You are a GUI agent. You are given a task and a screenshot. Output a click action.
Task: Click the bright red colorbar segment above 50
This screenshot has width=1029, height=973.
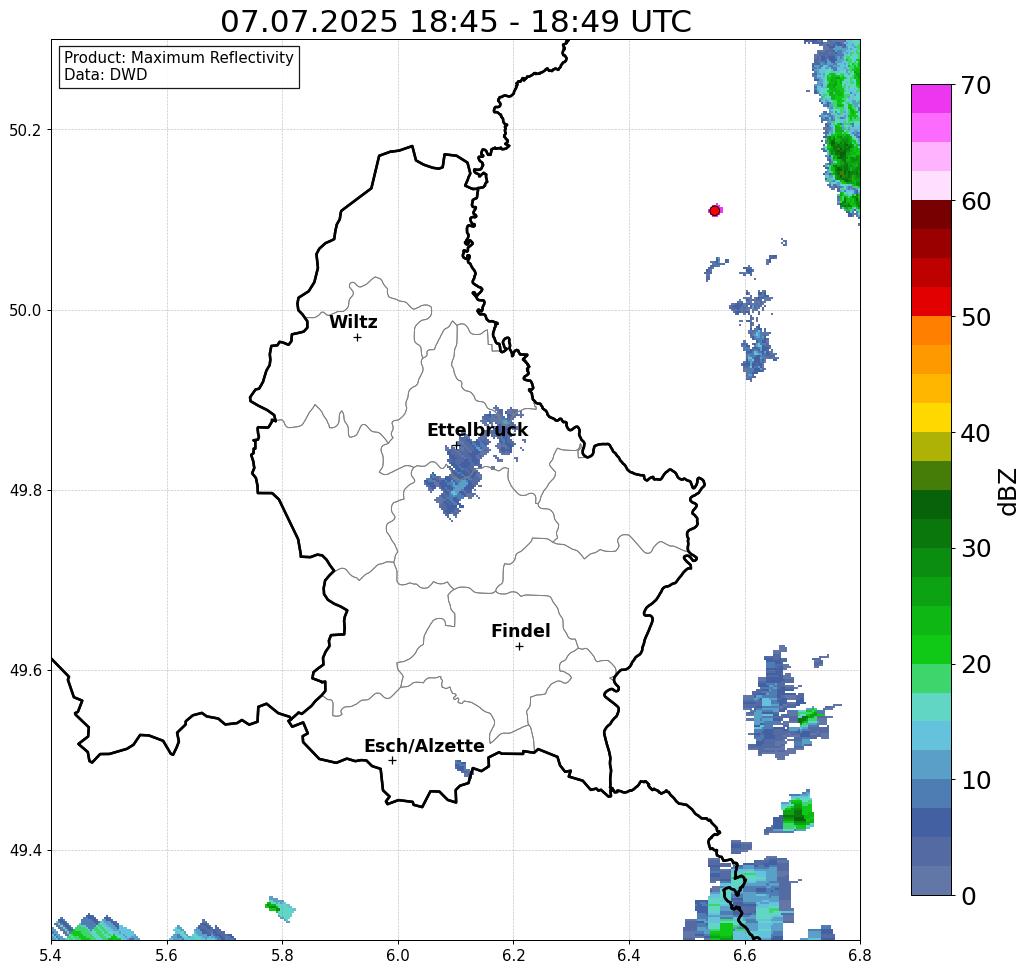931,302
